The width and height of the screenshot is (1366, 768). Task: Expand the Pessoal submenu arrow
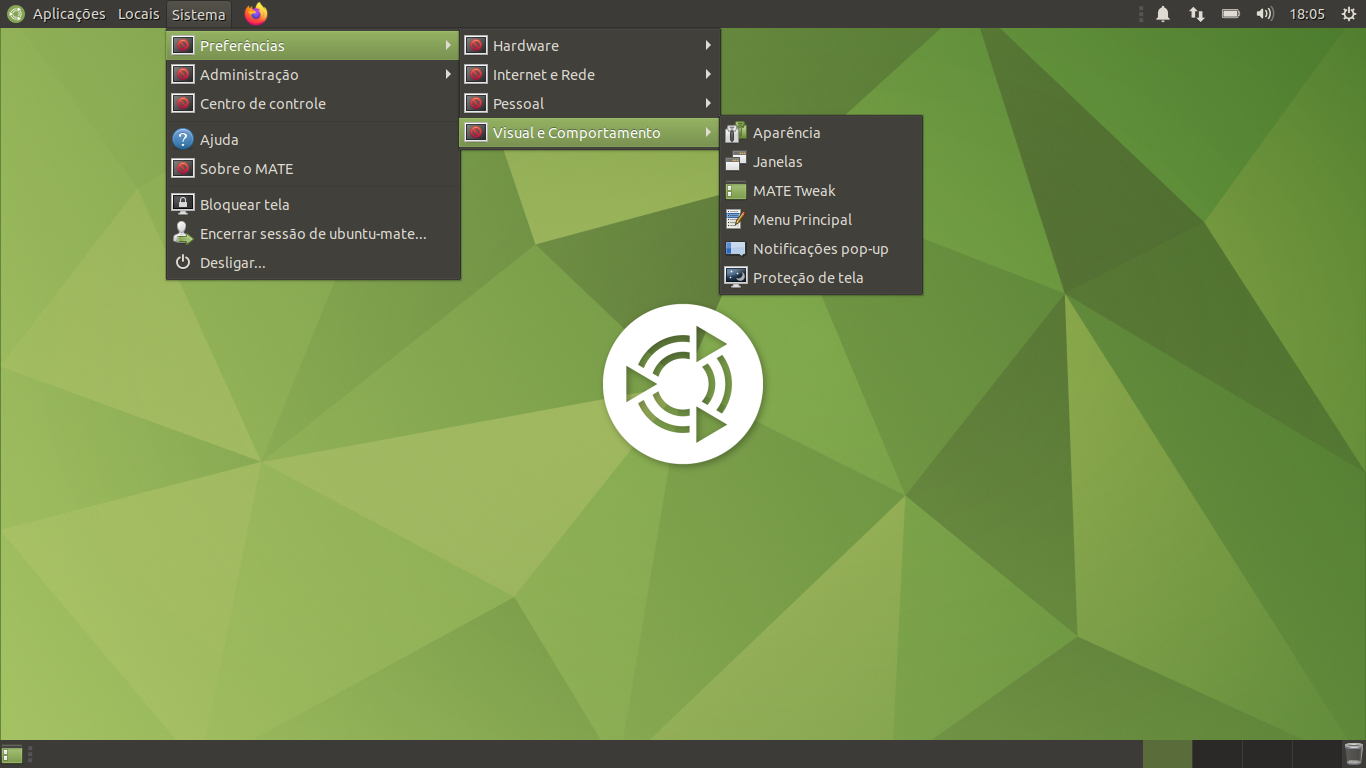(708, 104)
